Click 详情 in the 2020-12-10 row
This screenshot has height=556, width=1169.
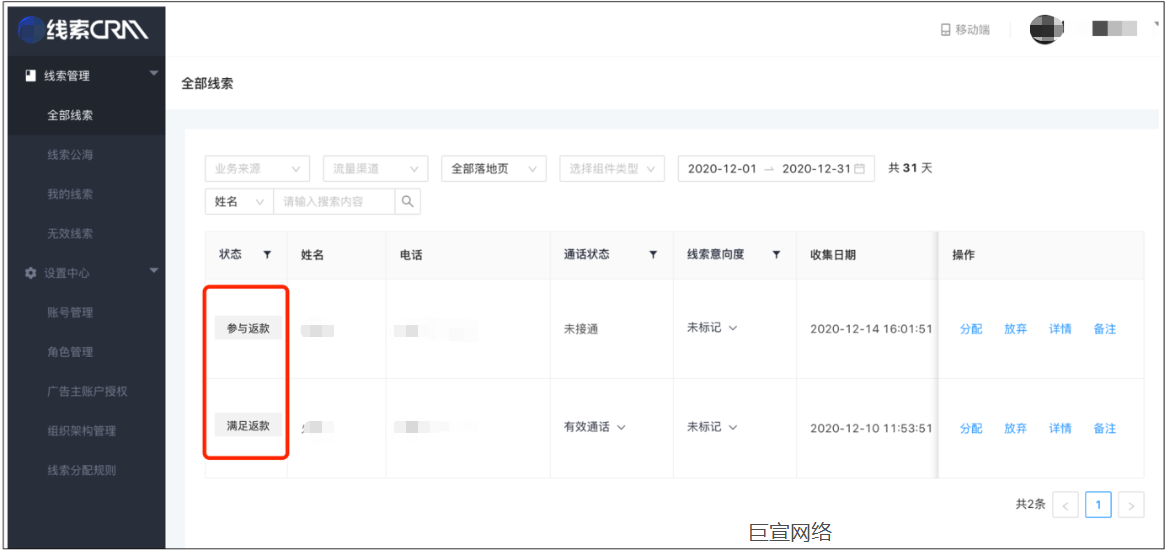pos(1060,429)
